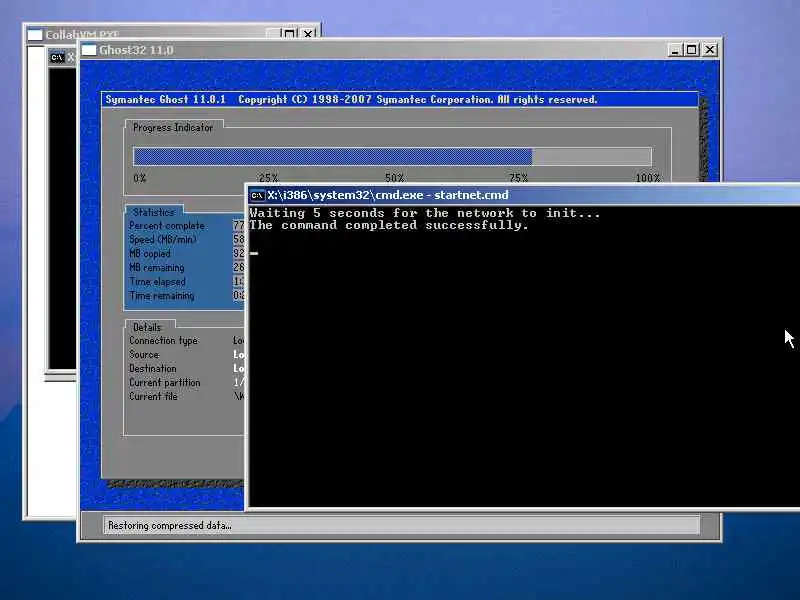800x600 pixels.
Task: Maximize the CollabVM window
Action: pyautogui.click(x=289, y=34)
